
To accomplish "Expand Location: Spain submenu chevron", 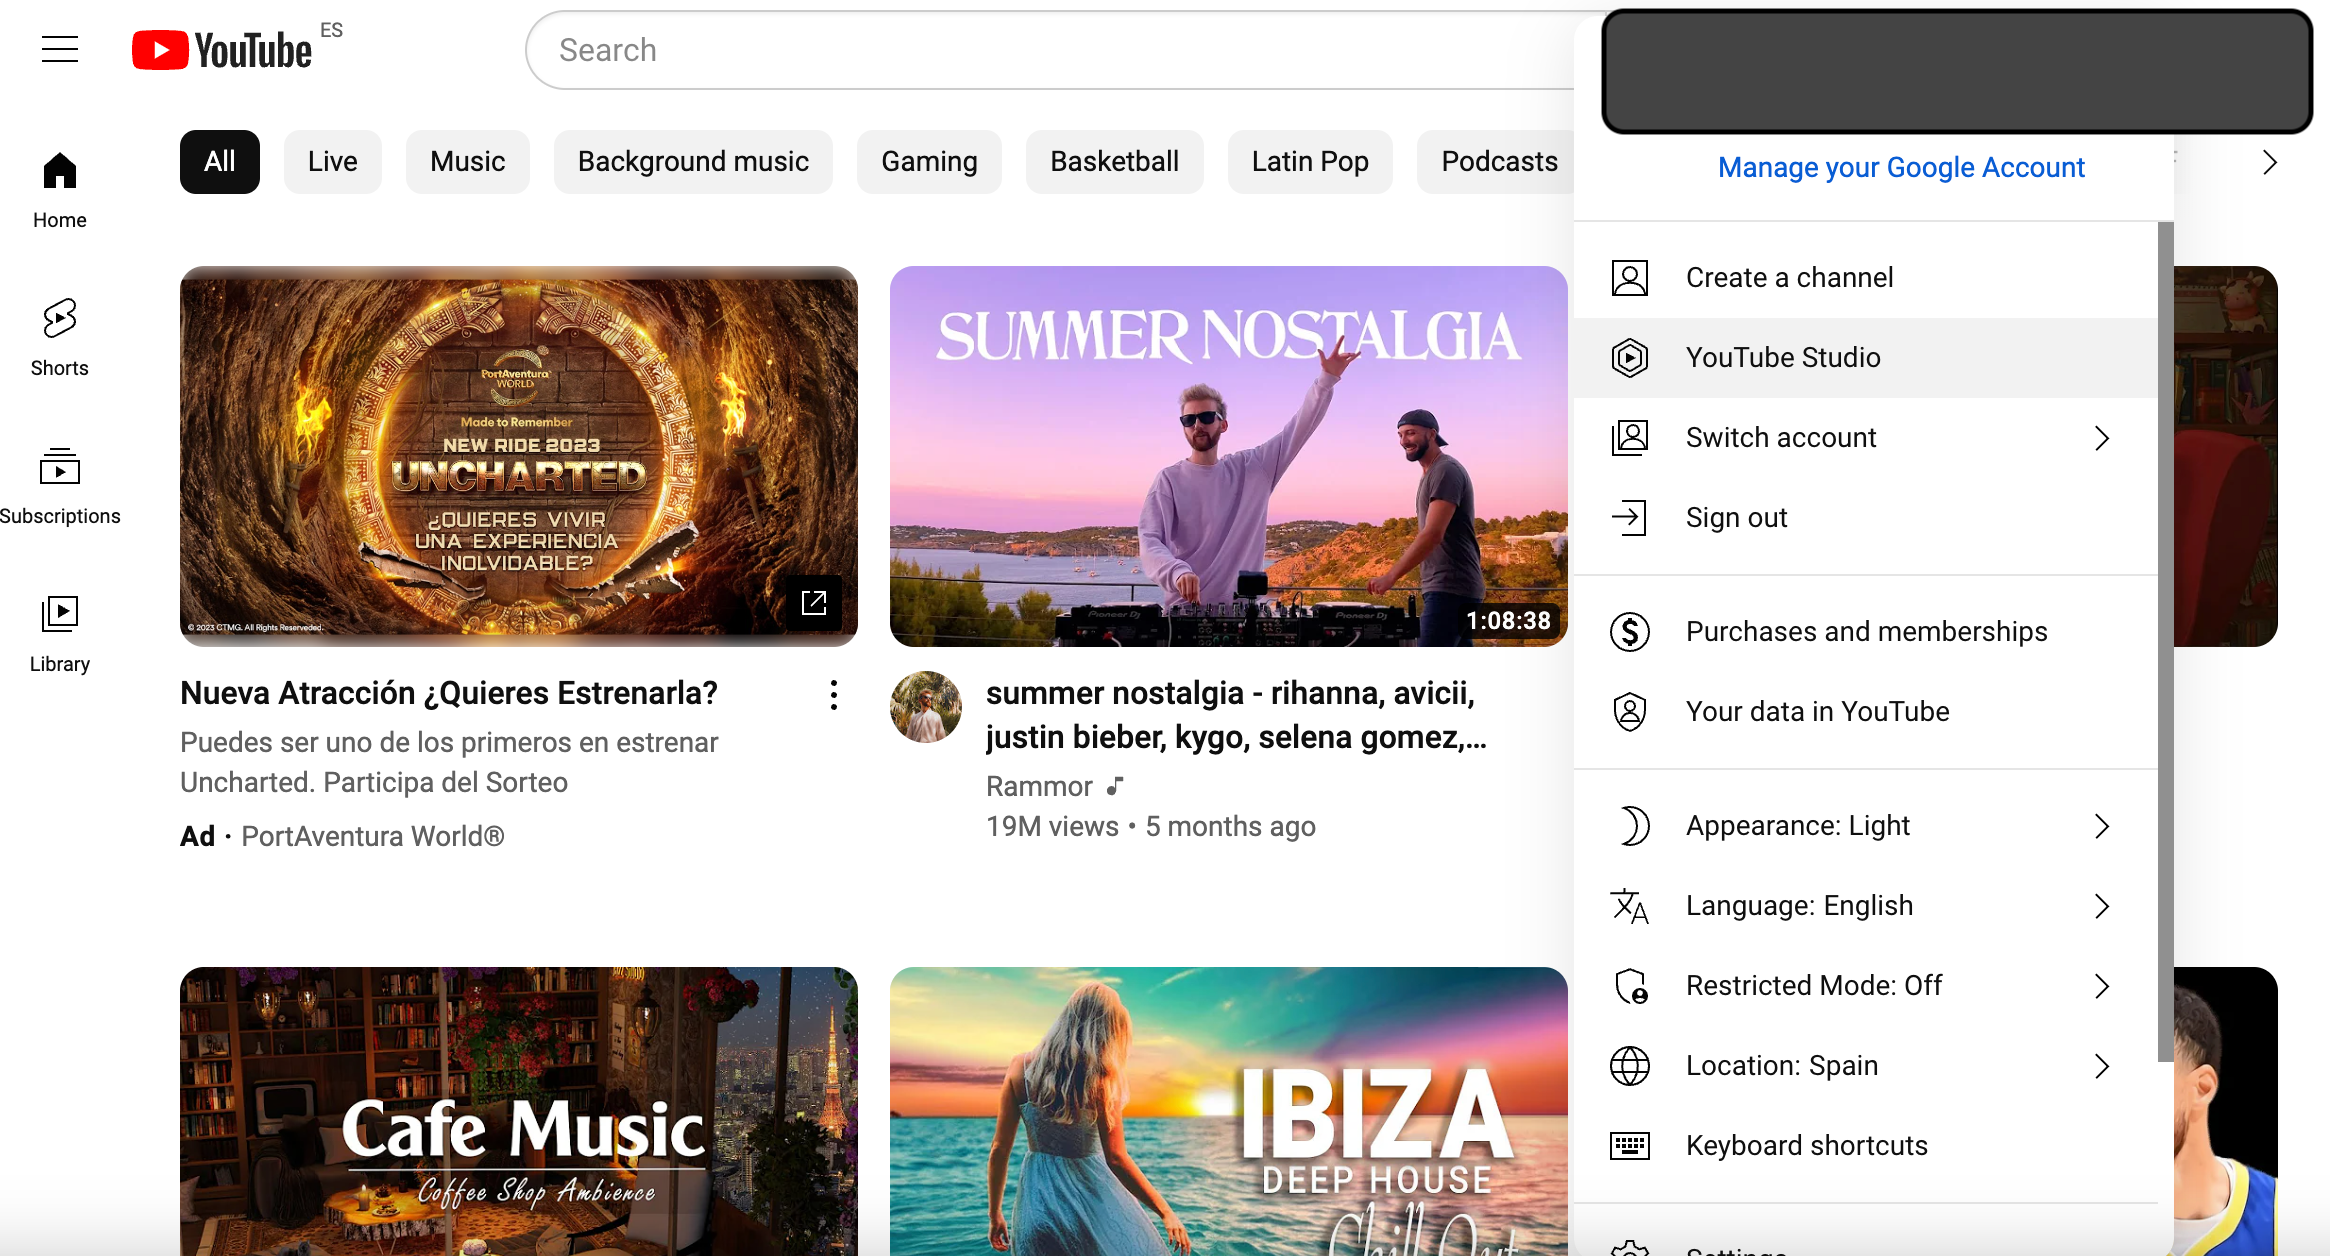I will click(x=2102, y=1066).
